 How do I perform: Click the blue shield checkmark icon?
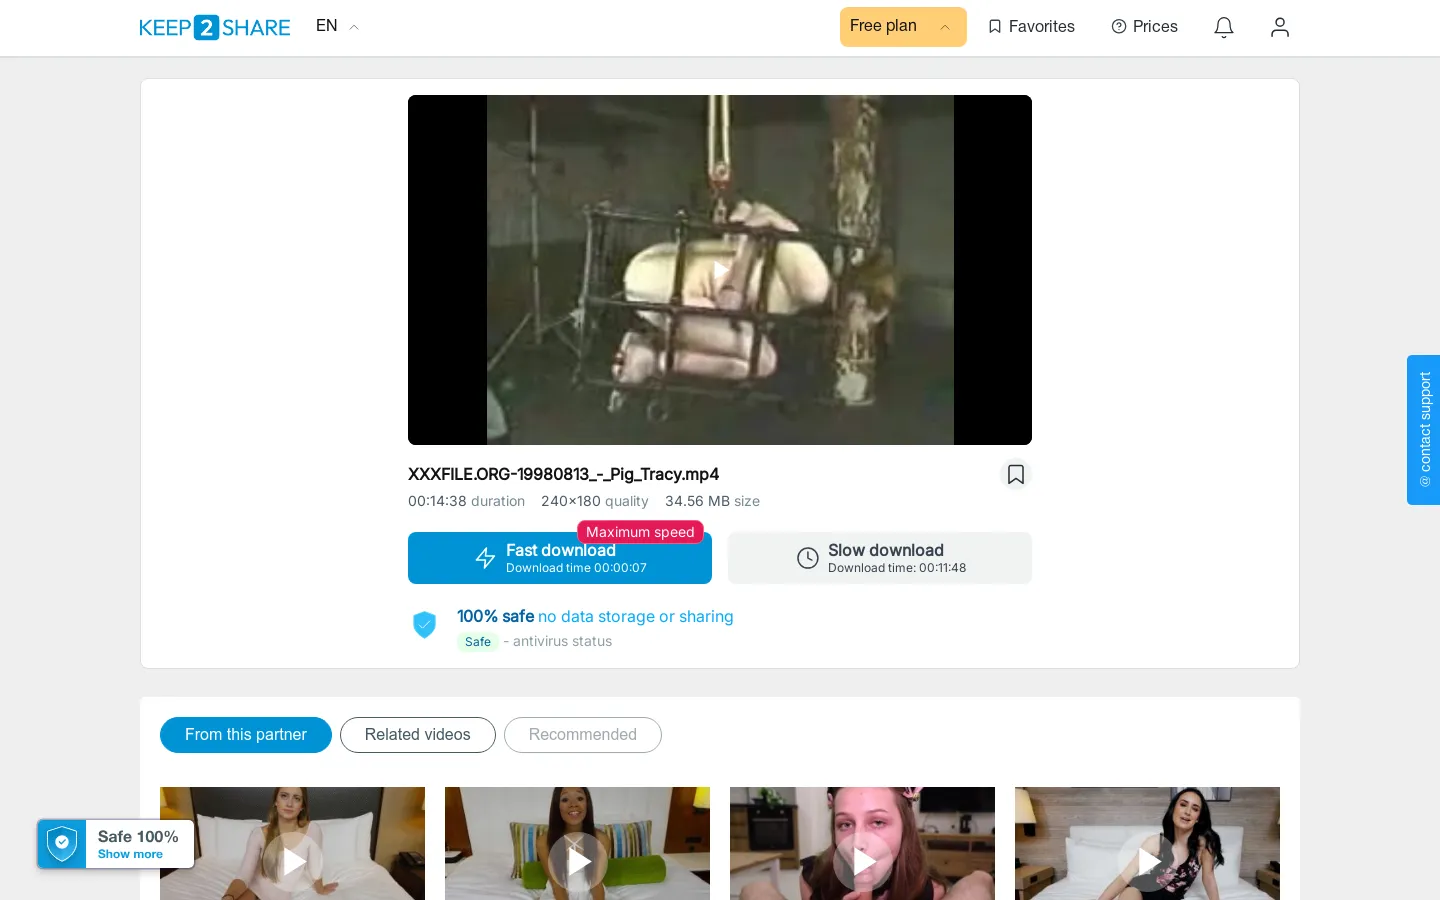[x=425, y=625]
